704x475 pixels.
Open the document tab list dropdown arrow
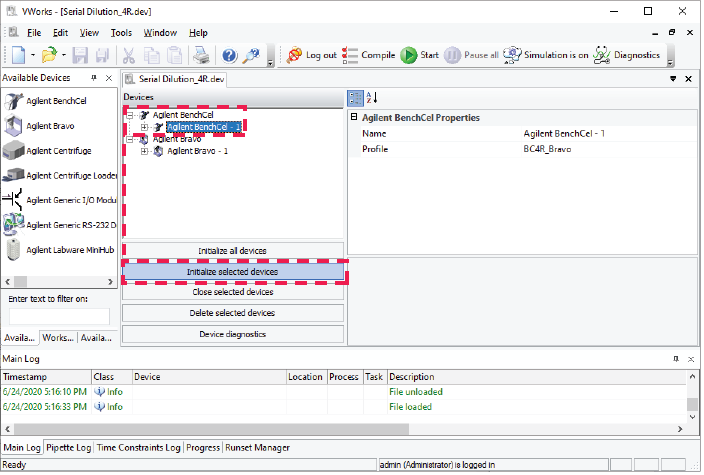pyautogui.click(x=673, y=79)
